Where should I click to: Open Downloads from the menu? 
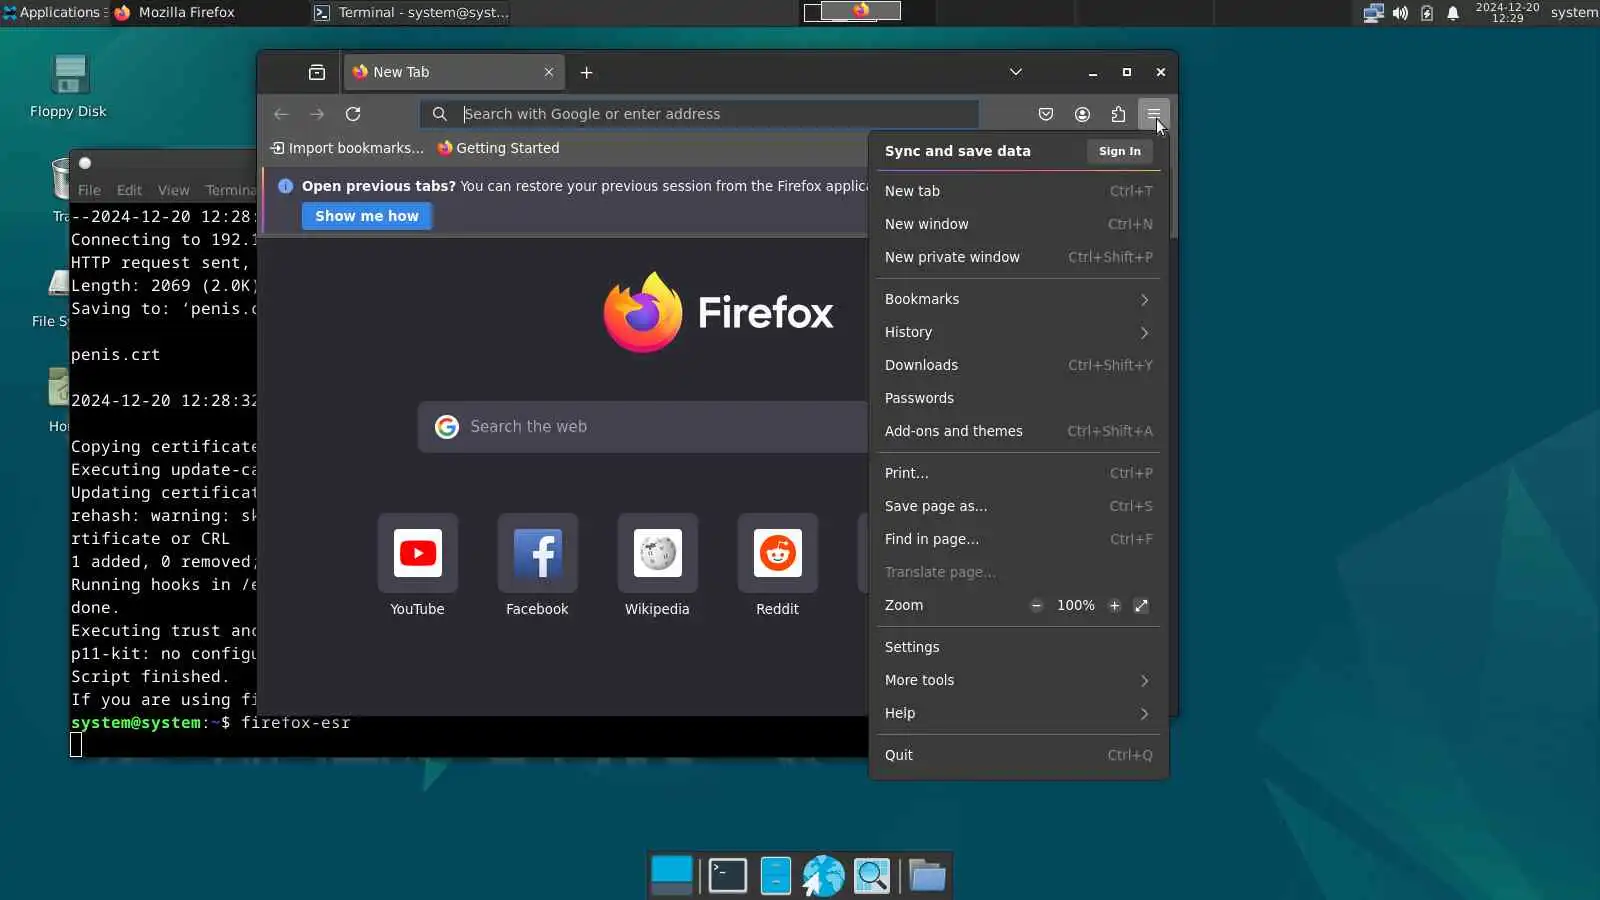pos(1019,365)
